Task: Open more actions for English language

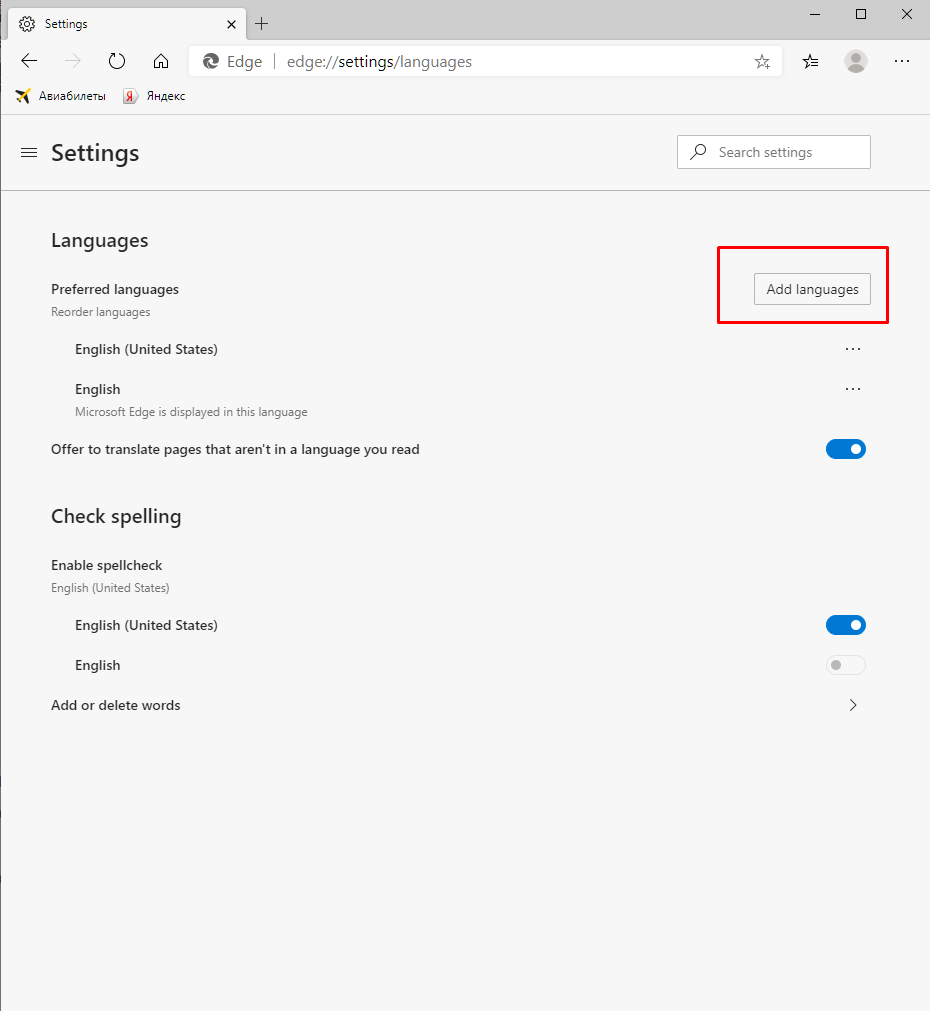Action: coord(852,389)
